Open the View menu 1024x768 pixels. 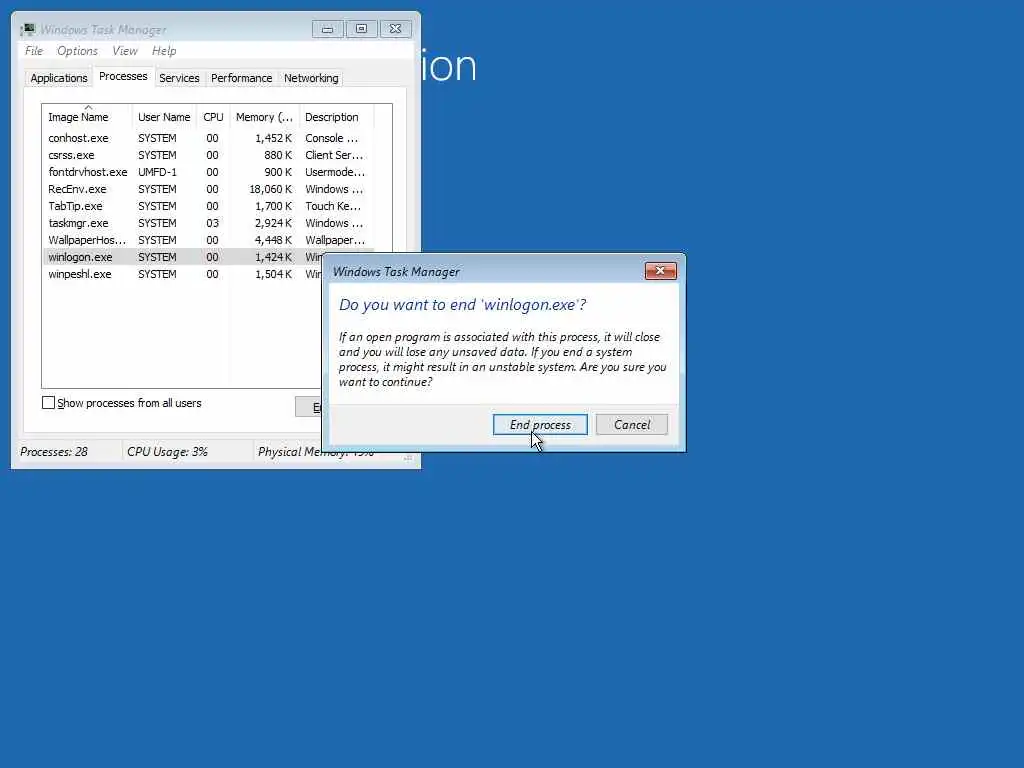[x=124, y=51]
